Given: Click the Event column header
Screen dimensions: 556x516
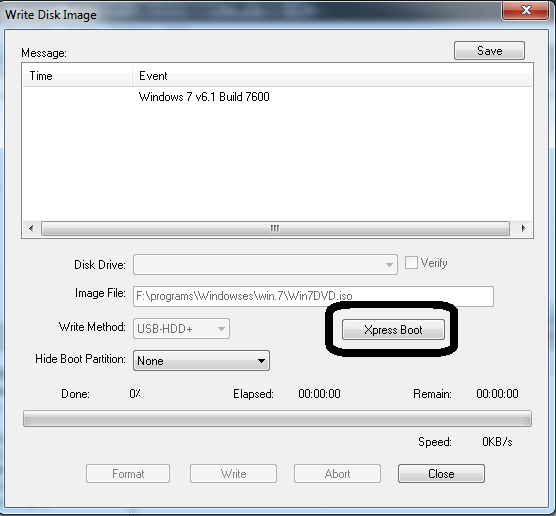Looking at the screenshot, I should coord(332,76).
